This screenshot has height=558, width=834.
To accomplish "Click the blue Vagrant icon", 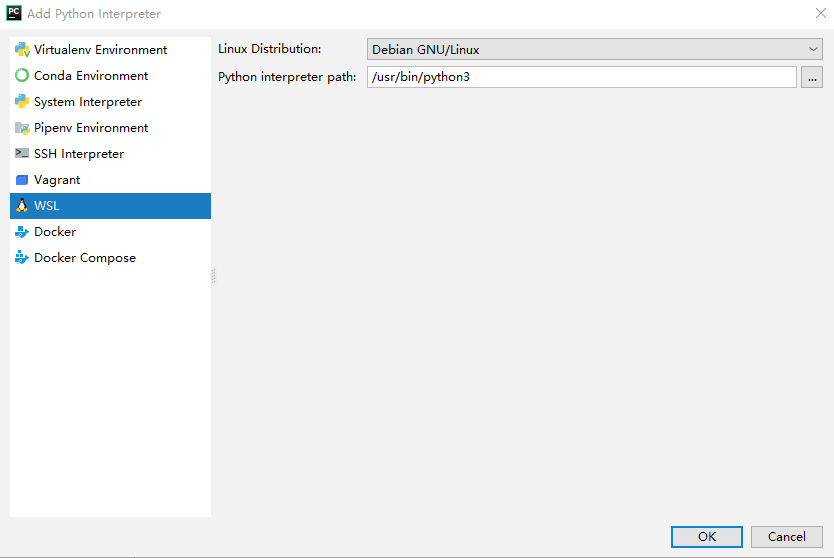I will 22,180.
